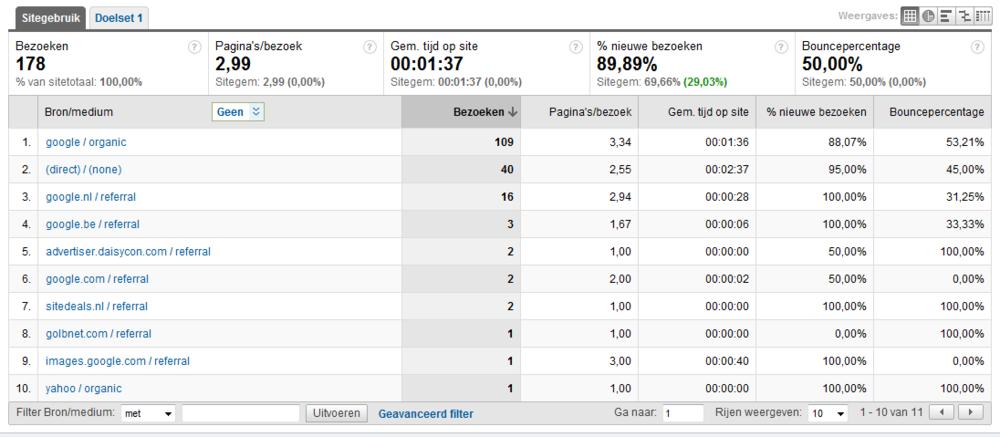Viewport: 1000px width, 437px height.
Task: Open help icon for Gem. tijd op site
Action: pos(576,47)
